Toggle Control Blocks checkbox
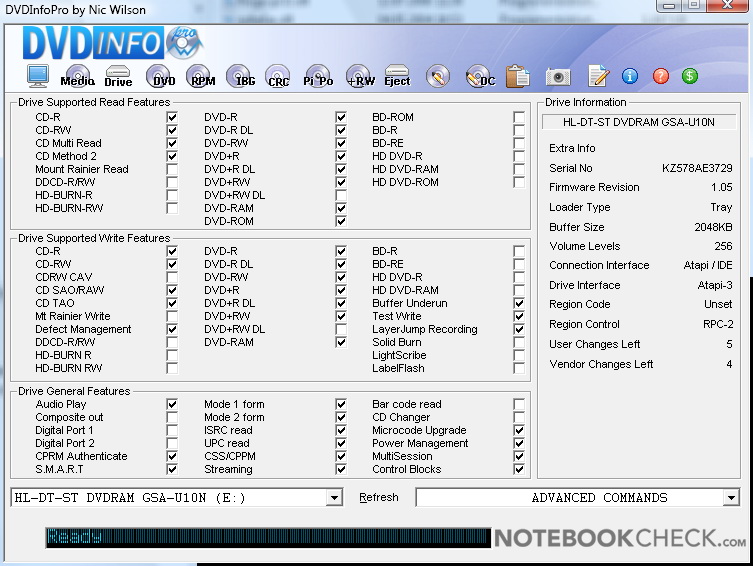Viewport: 753px width, 566px height. tap(519, 469)
